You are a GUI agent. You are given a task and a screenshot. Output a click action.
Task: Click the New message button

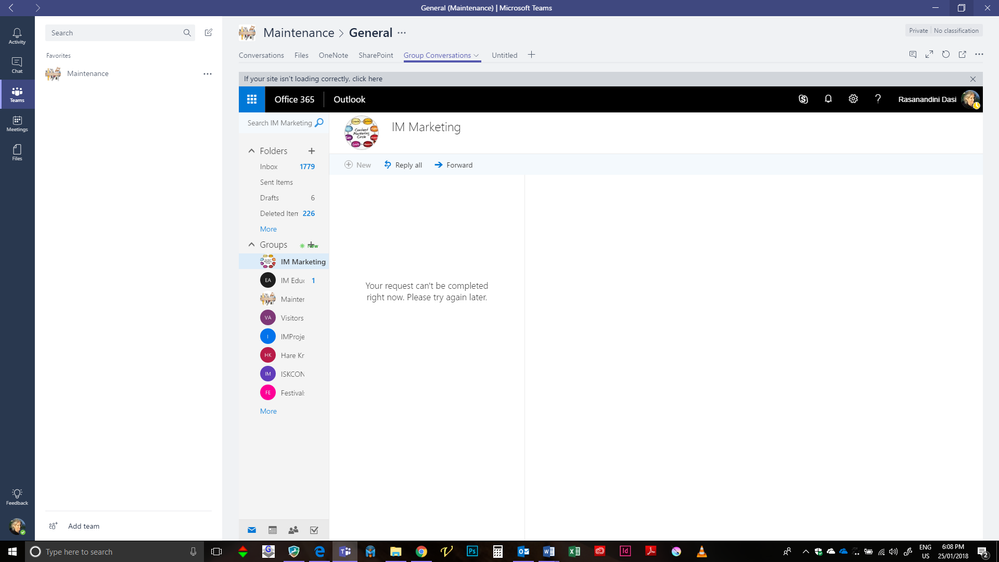coord(357,165)
